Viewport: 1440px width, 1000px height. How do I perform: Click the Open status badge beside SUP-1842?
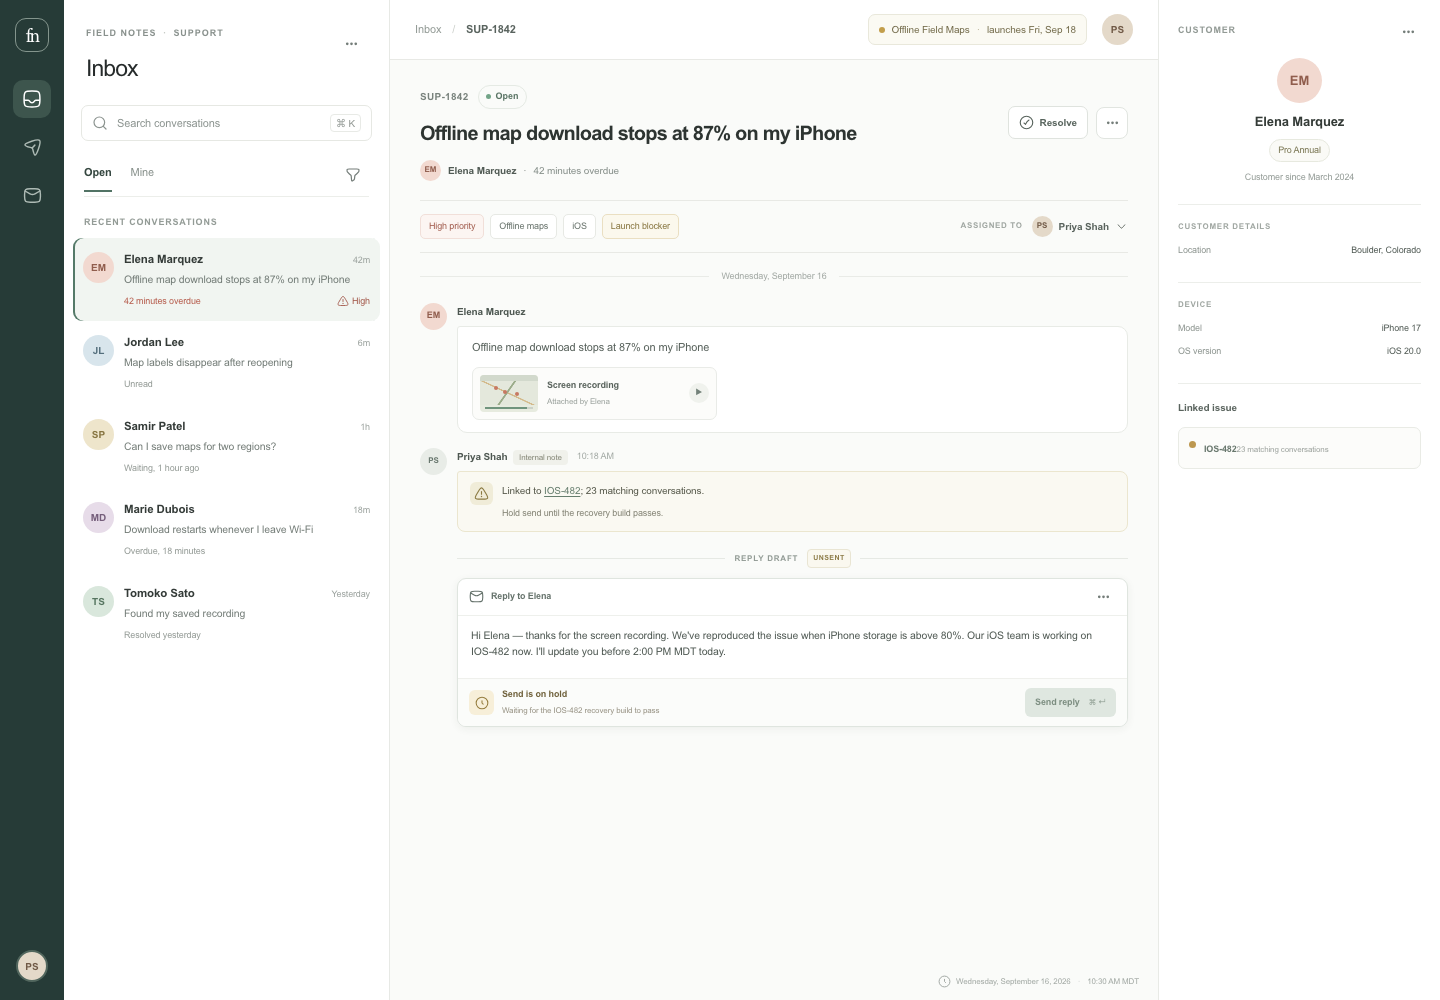502,97
